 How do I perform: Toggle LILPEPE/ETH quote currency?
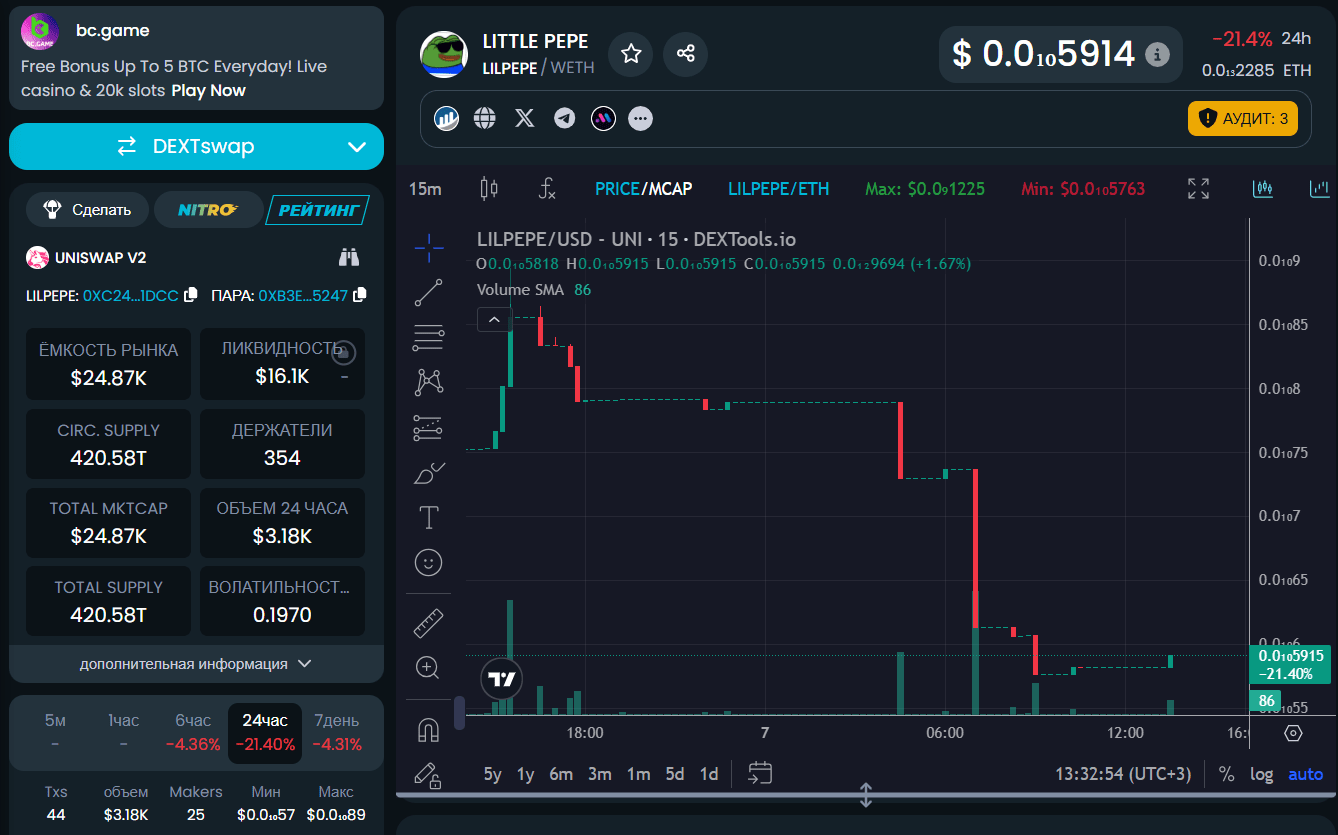click(778, 188)
